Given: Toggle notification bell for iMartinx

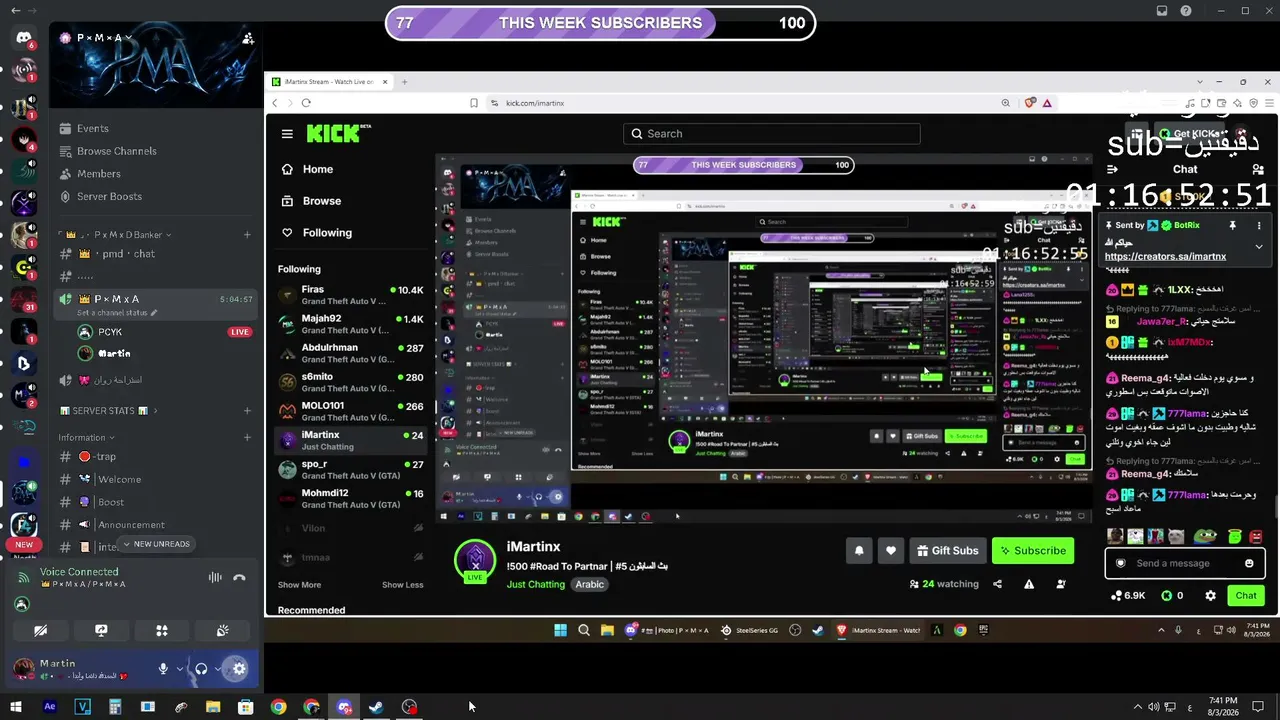Looking at the screenshot, I should (858, 551).
